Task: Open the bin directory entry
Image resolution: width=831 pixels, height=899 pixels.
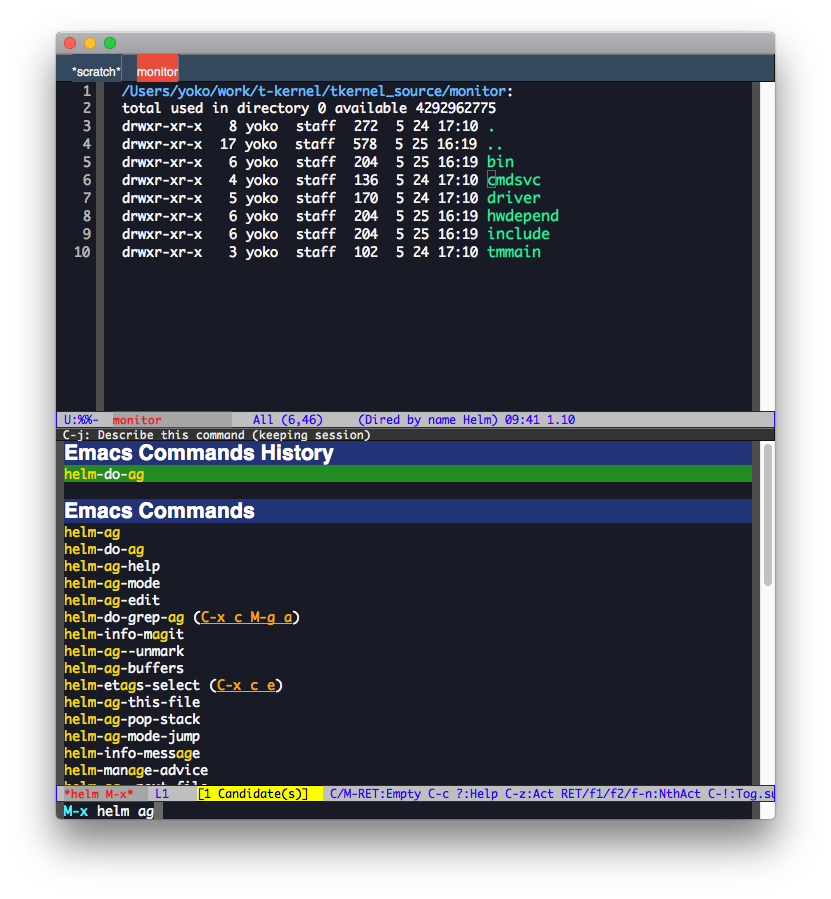Action: coord(500,162)
